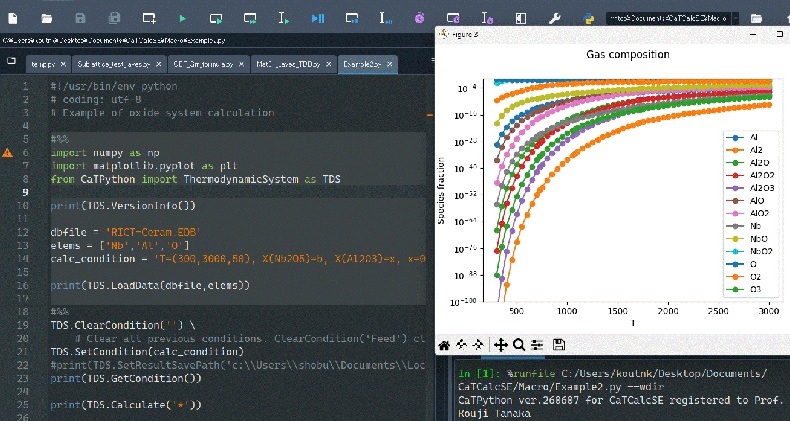The image size is (790, 421).
Task: Open PYTHONPATH manager Python icon
Action: [x=588, y=19]
